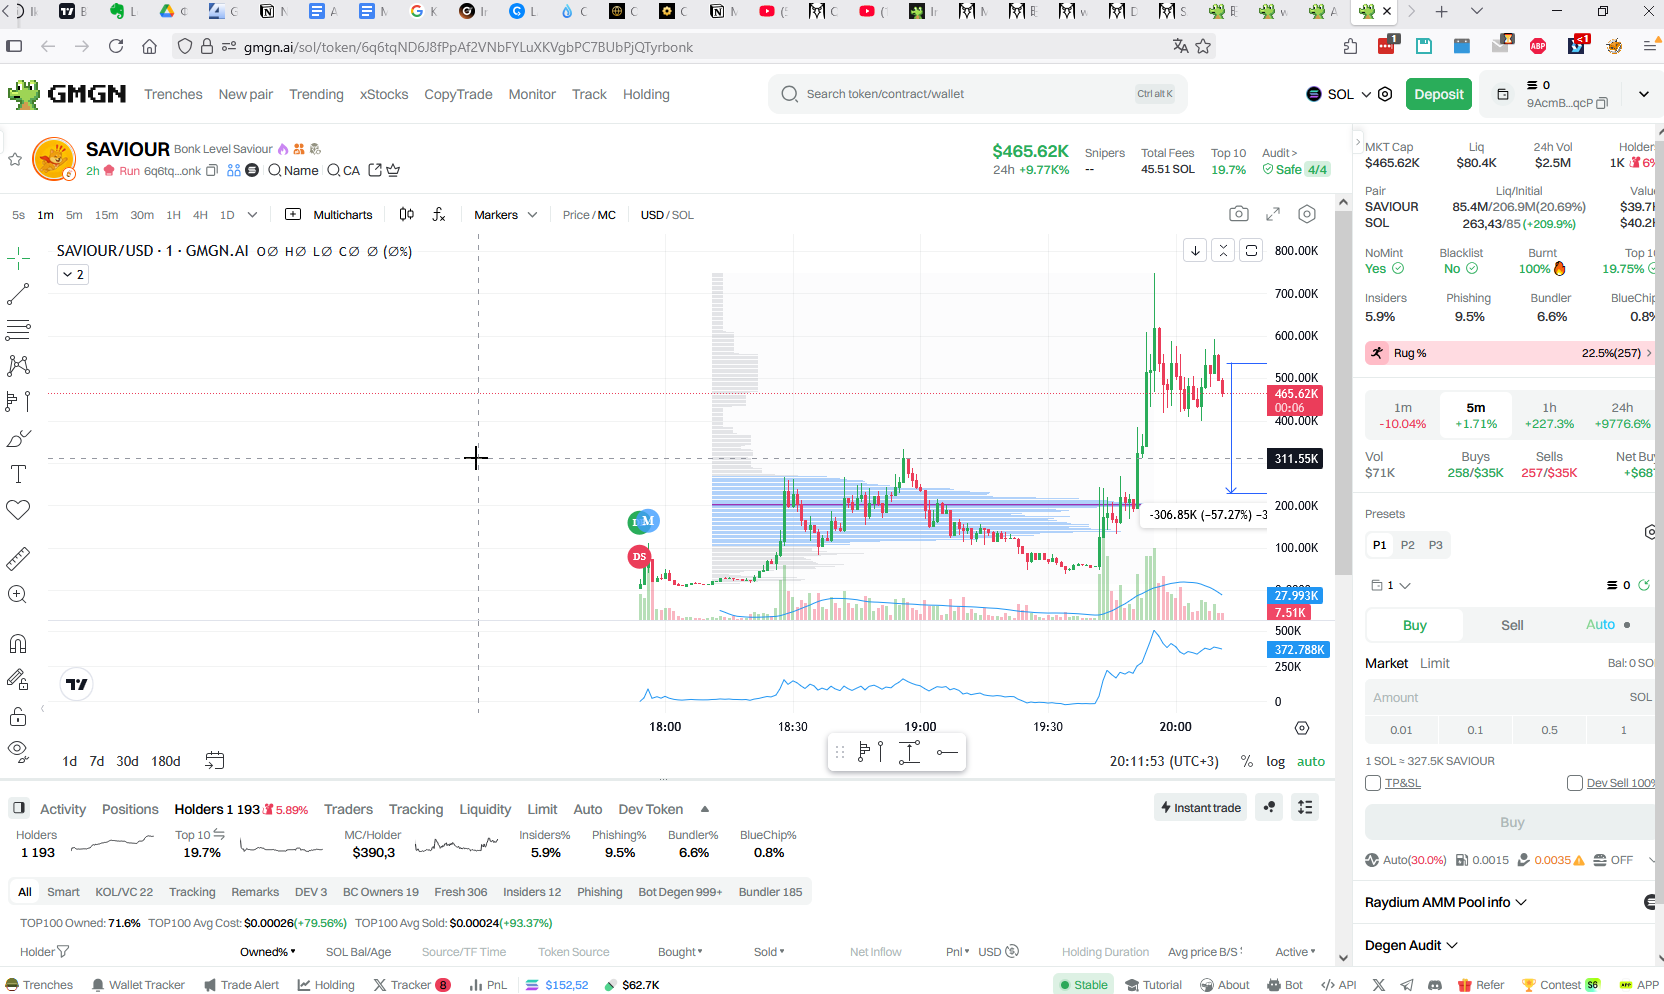
Task: Open the Traders tab
Action: pyautogui.click(x=348, y=809)
